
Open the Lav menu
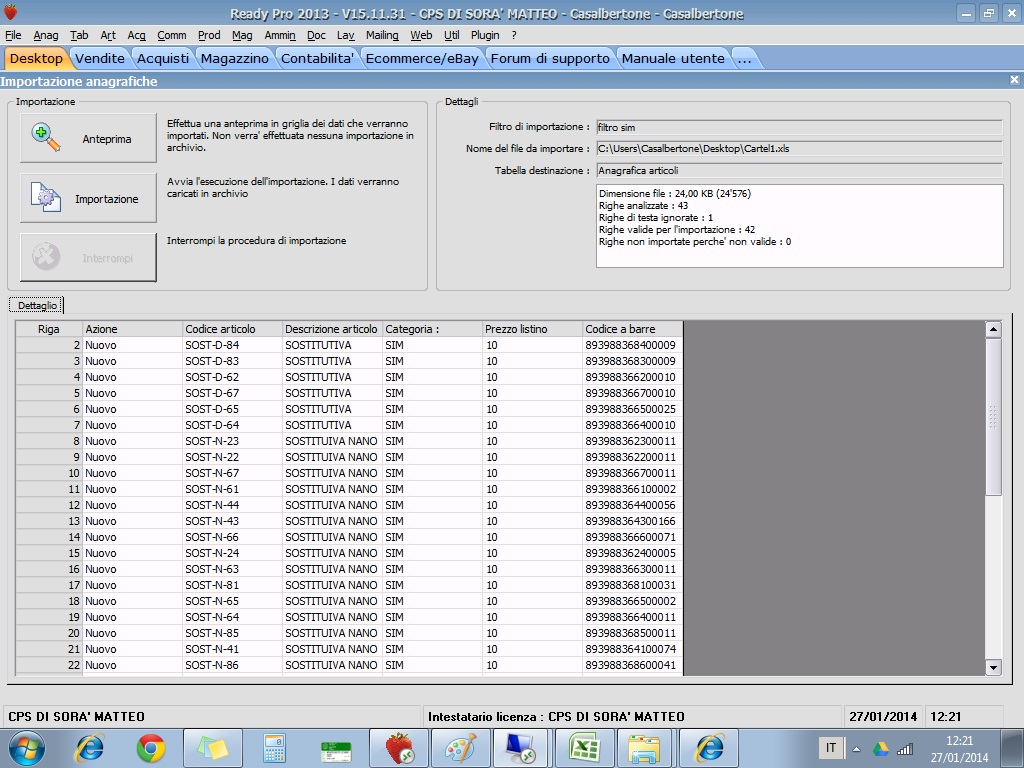click(345, 35)
